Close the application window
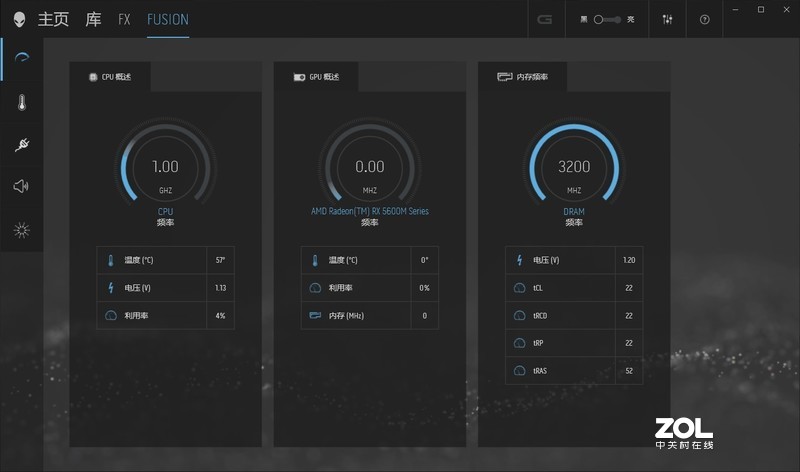Viewport: 800px width, 472px height. point(786,10)
